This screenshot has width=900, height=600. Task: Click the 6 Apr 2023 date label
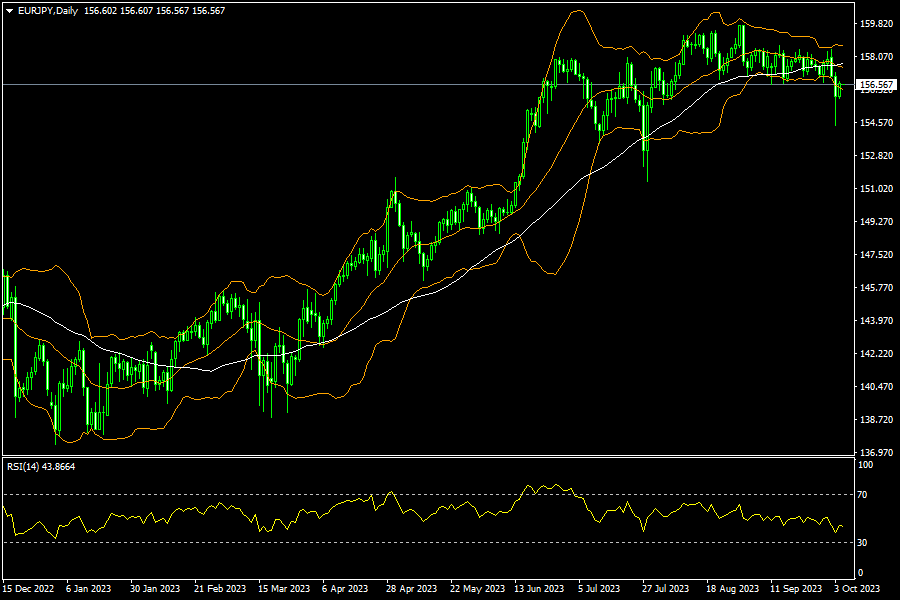pos(345,589)
